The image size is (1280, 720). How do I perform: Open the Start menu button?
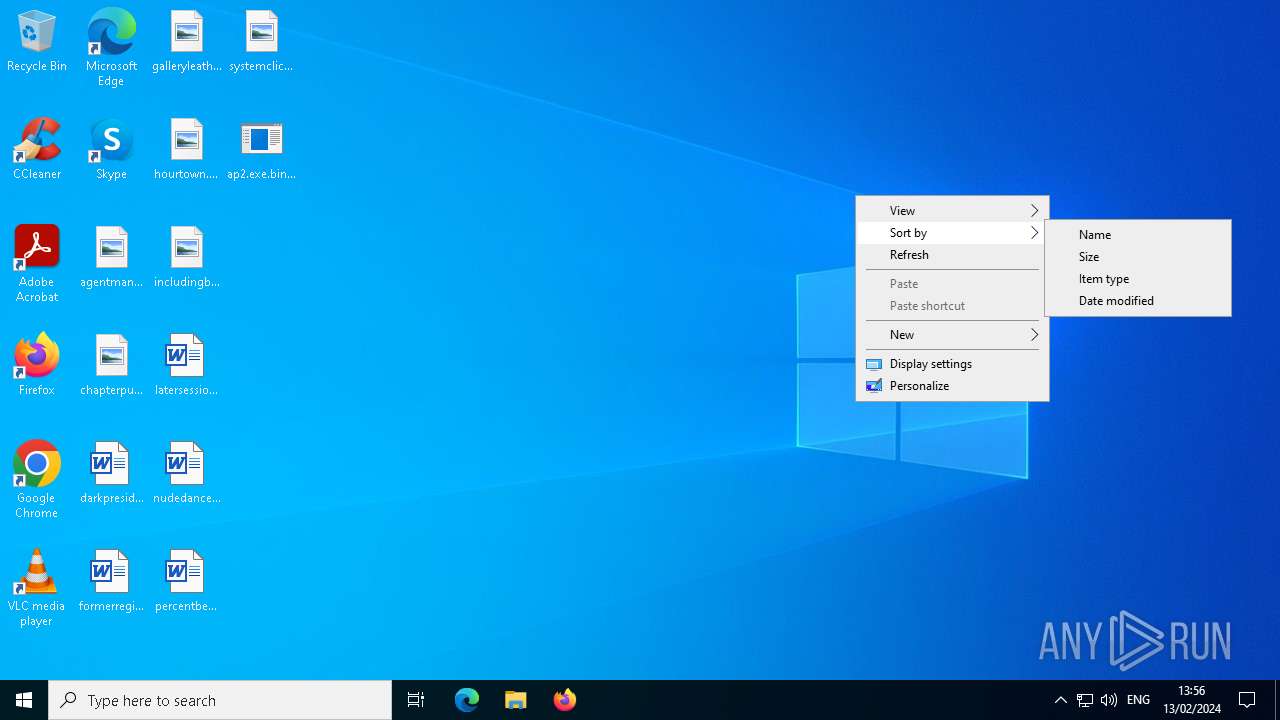pyautogui.click(x=24, y=700)
